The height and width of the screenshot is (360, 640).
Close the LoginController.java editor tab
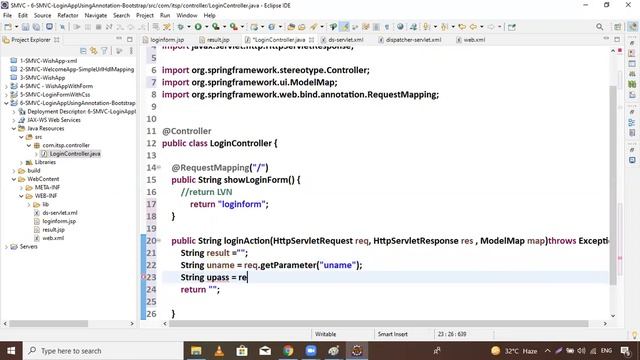tap(311, 40)
